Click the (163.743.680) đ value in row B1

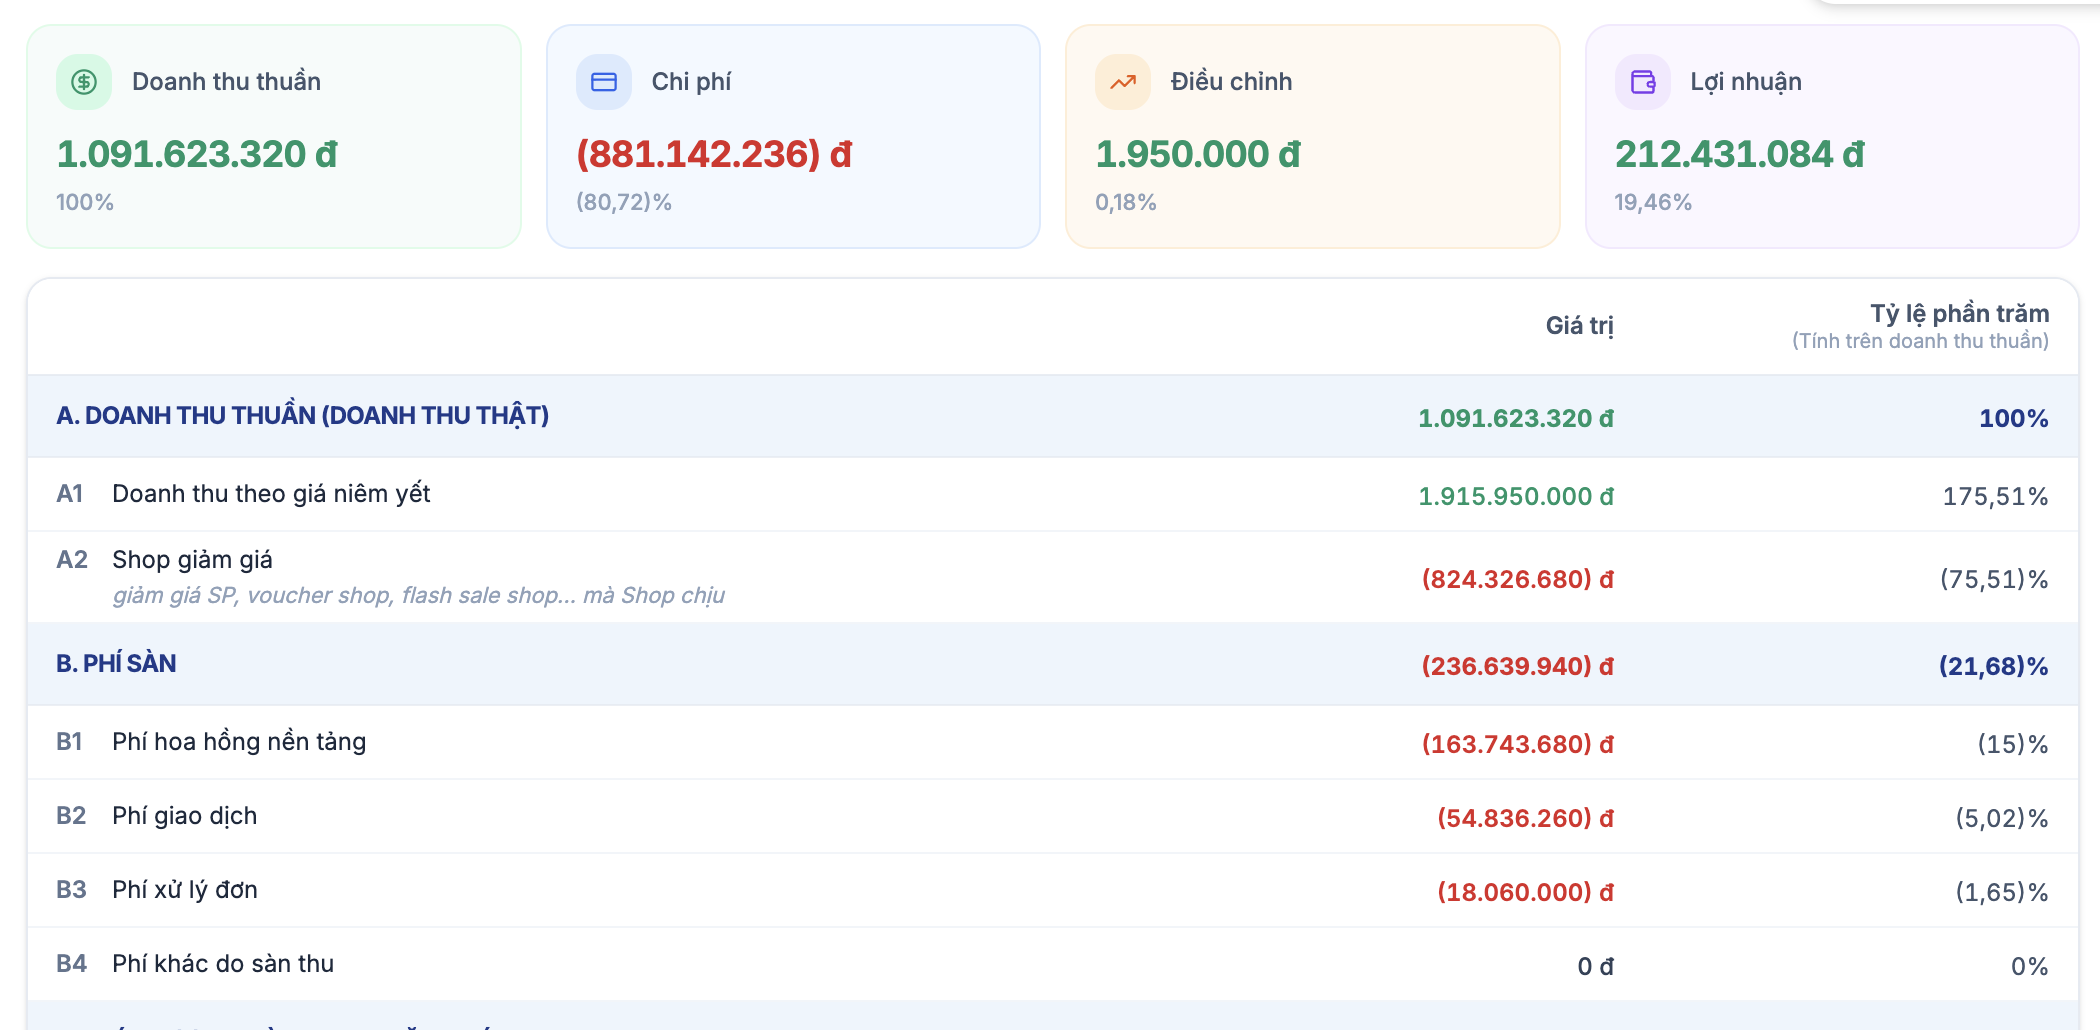pyautogui.click(x=1518, y=744)
